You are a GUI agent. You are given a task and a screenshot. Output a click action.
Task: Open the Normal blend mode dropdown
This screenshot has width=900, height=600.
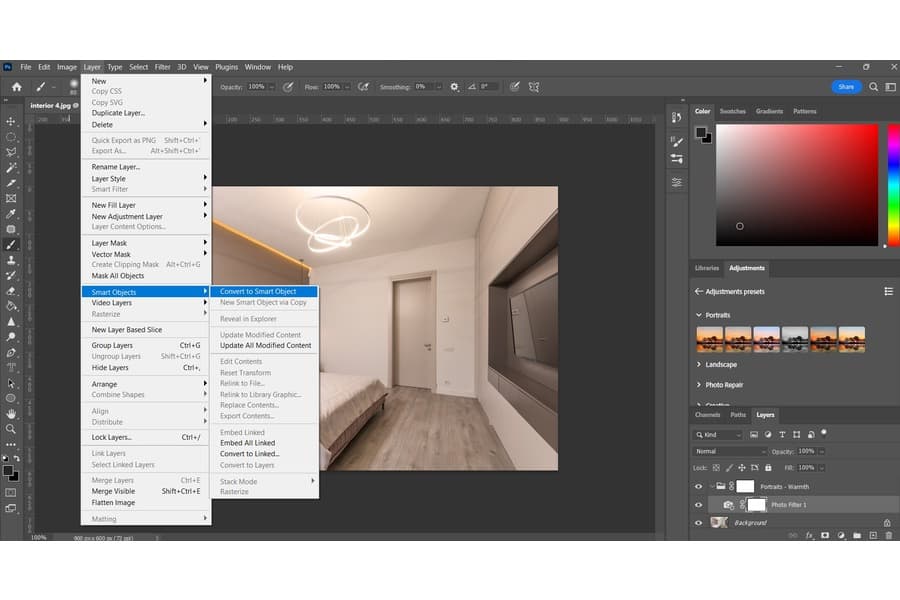click(730, 451)
